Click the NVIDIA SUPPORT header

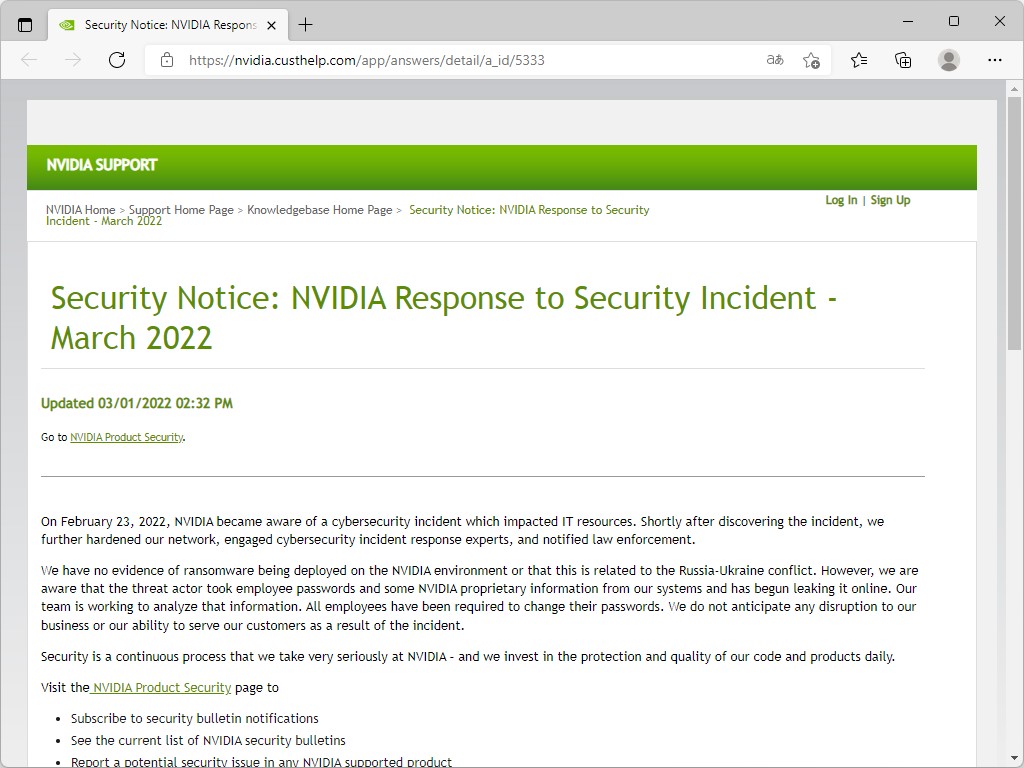(102, 165)
